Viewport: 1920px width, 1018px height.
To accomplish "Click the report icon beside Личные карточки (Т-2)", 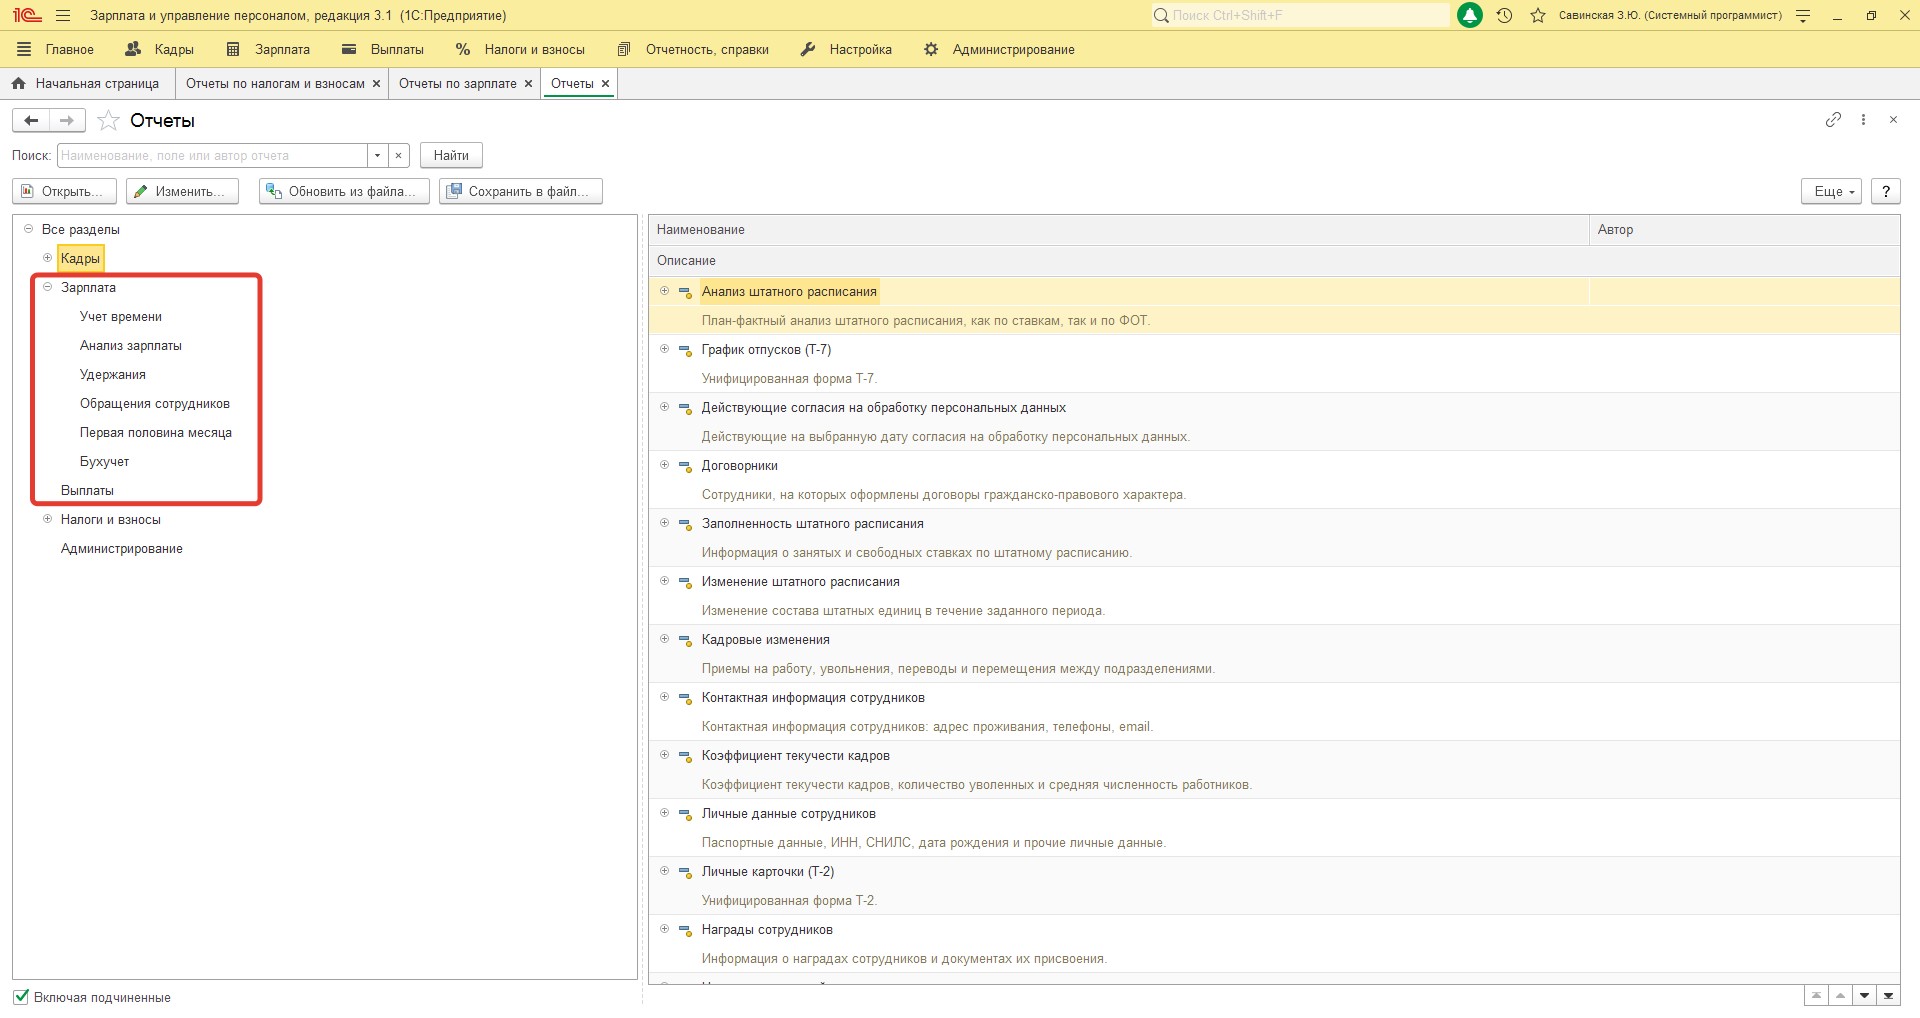I will [685, 872].
